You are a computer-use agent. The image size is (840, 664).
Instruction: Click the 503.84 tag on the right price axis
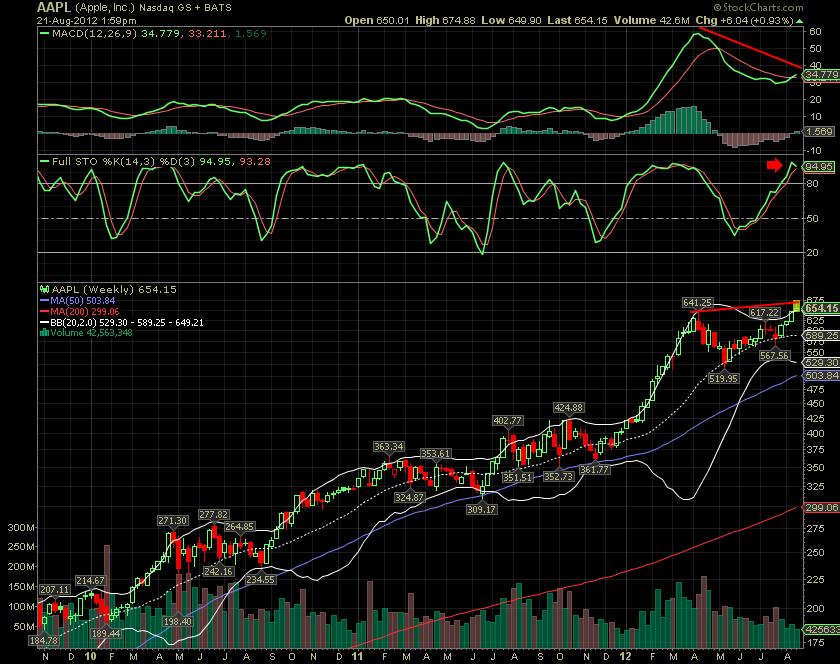tap(822, 375)
